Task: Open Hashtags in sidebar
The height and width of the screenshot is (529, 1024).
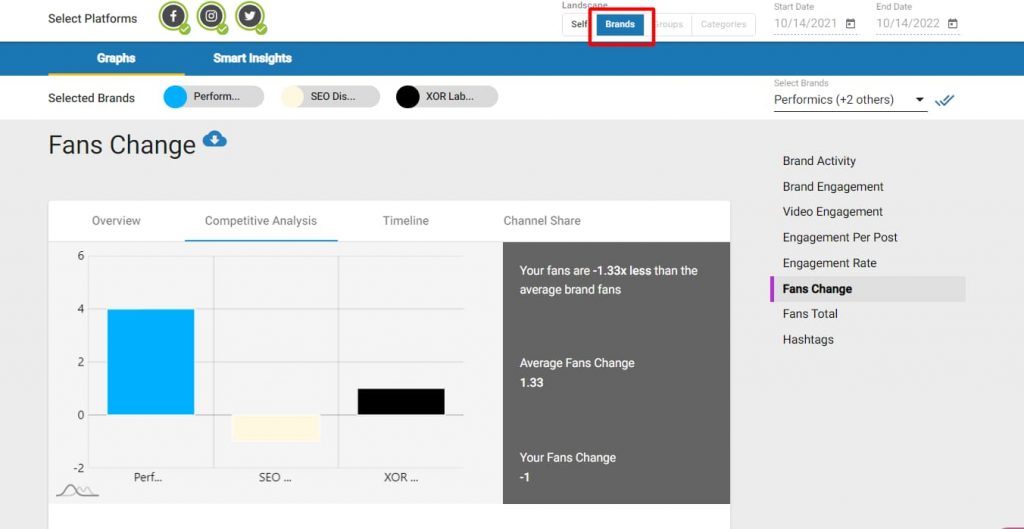Action: coord(808,340)
